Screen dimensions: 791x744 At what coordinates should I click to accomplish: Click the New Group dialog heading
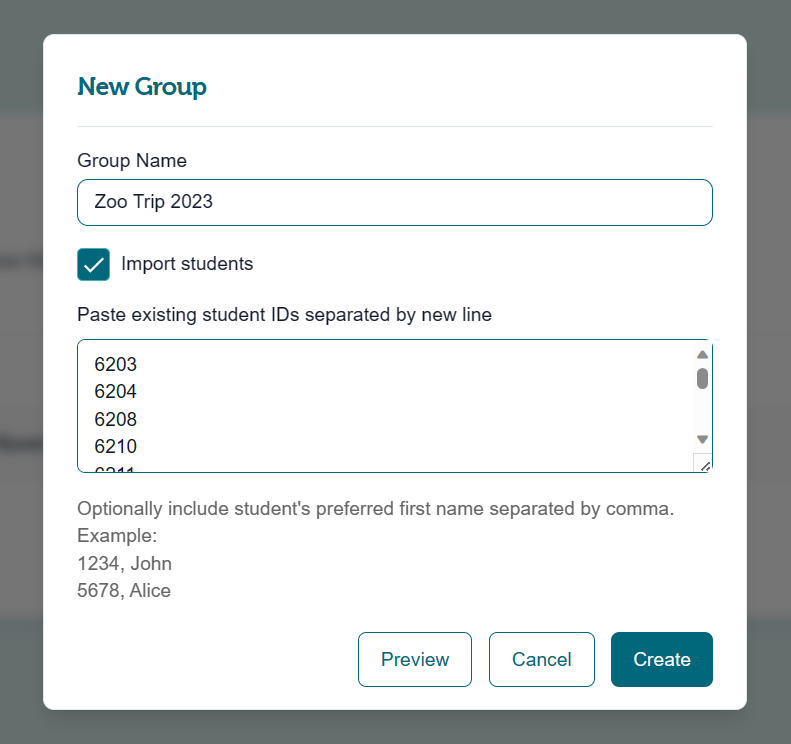pos(142,87)
